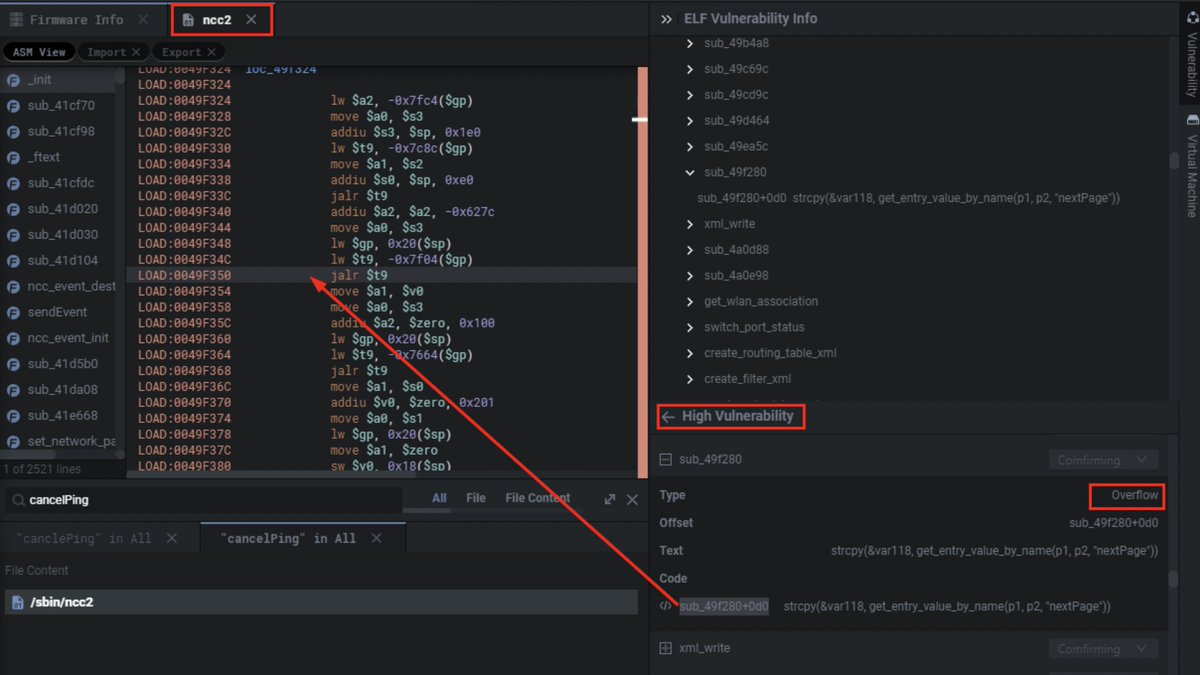Open Confirming dropdown for sub_49f280
The width and height of the screenshot is (1200, 675).
(1103, 460)
